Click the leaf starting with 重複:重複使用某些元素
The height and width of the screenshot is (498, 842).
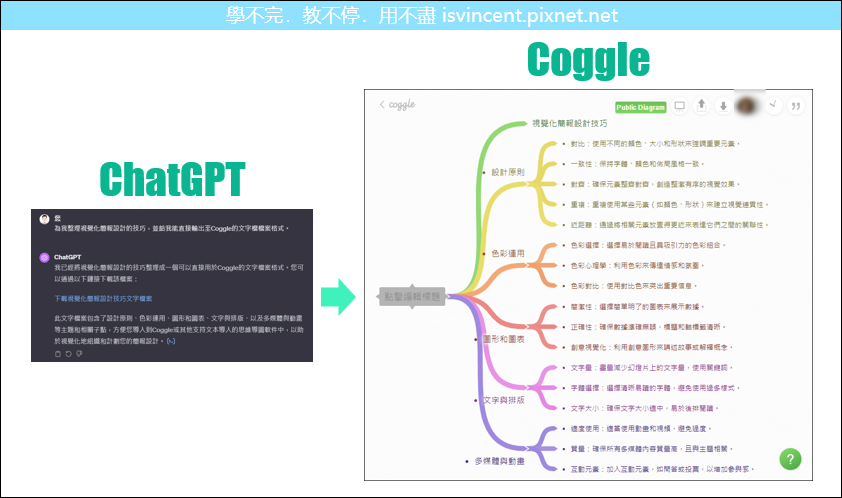click(669, 205)
